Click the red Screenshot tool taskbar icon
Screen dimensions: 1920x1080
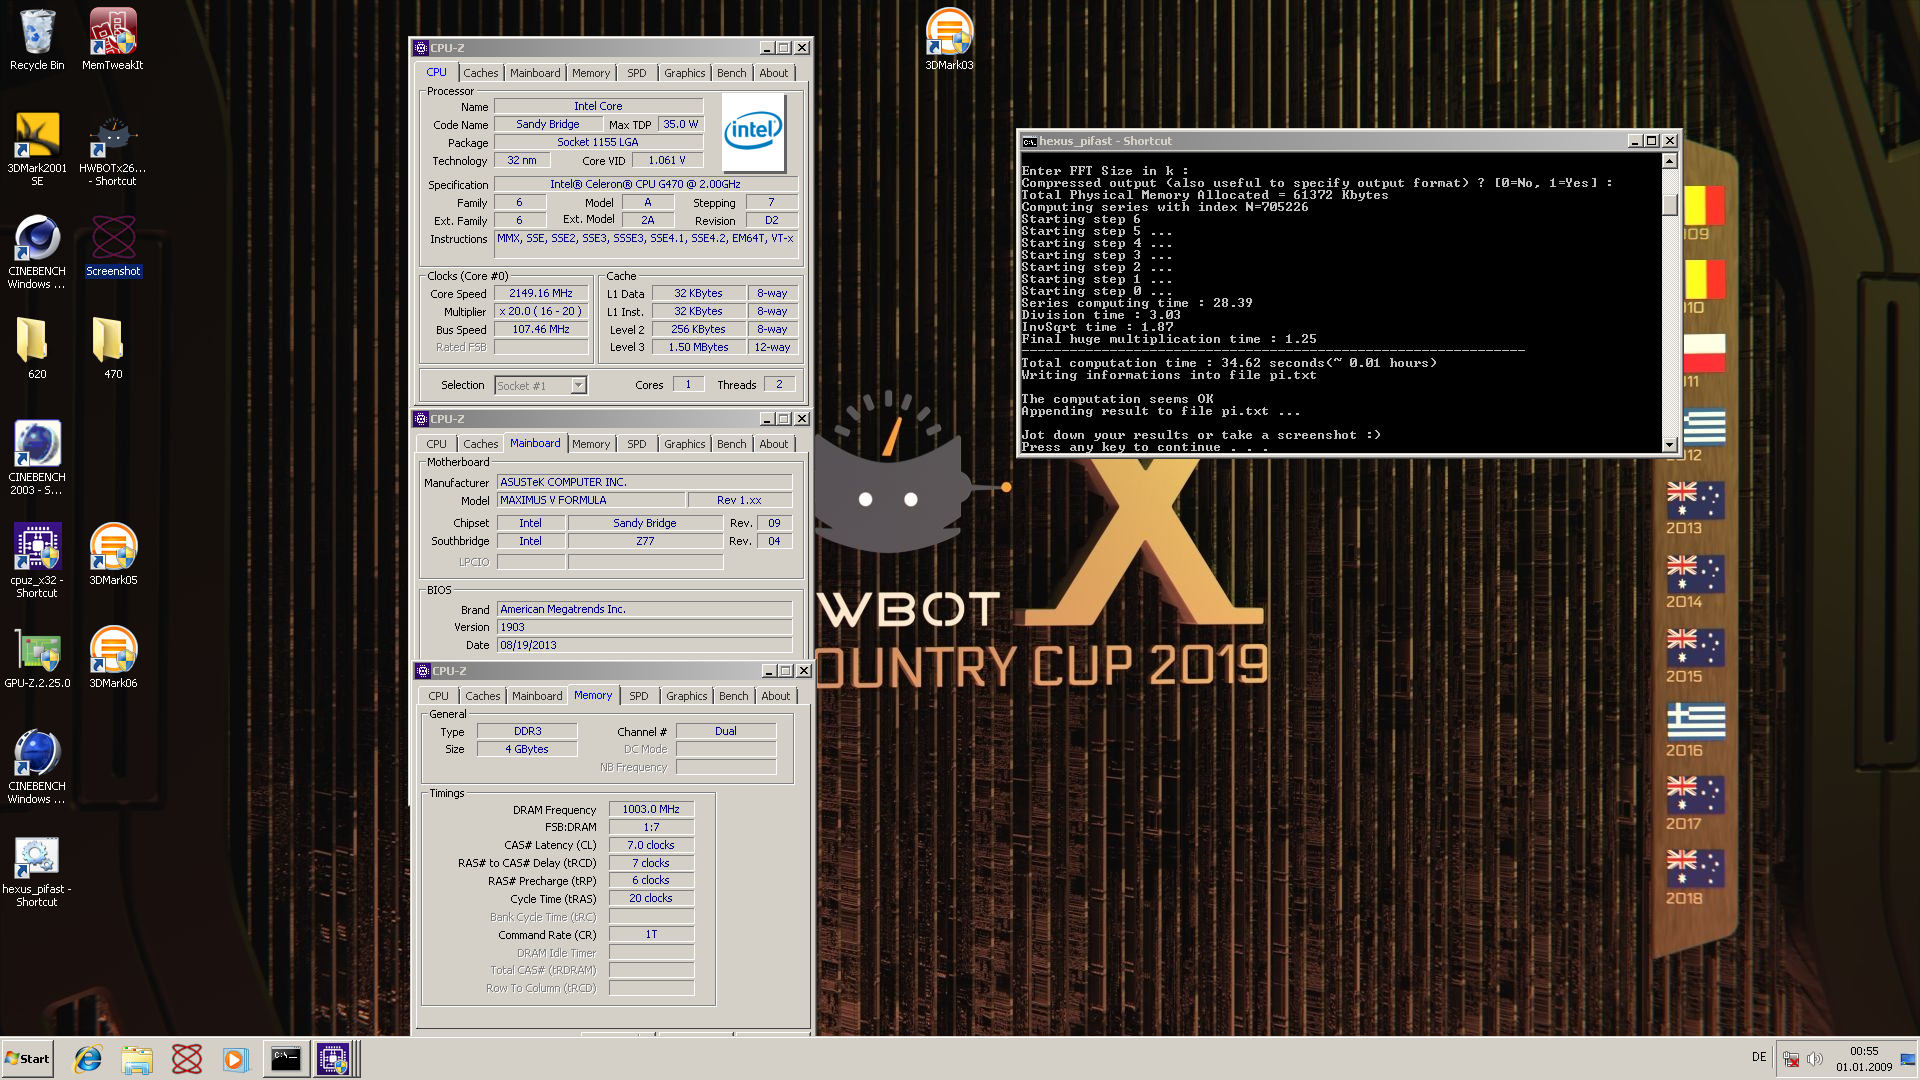click(x=187, y=1059)
